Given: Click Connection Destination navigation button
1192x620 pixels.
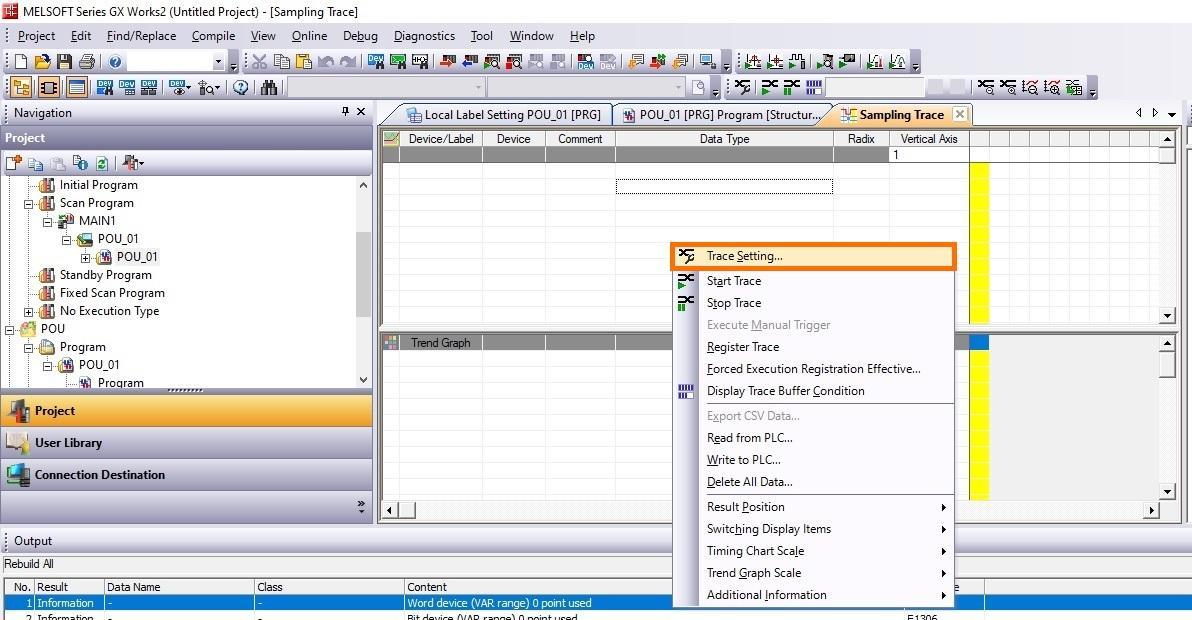Looking at the screenshot, I should 186,475.
